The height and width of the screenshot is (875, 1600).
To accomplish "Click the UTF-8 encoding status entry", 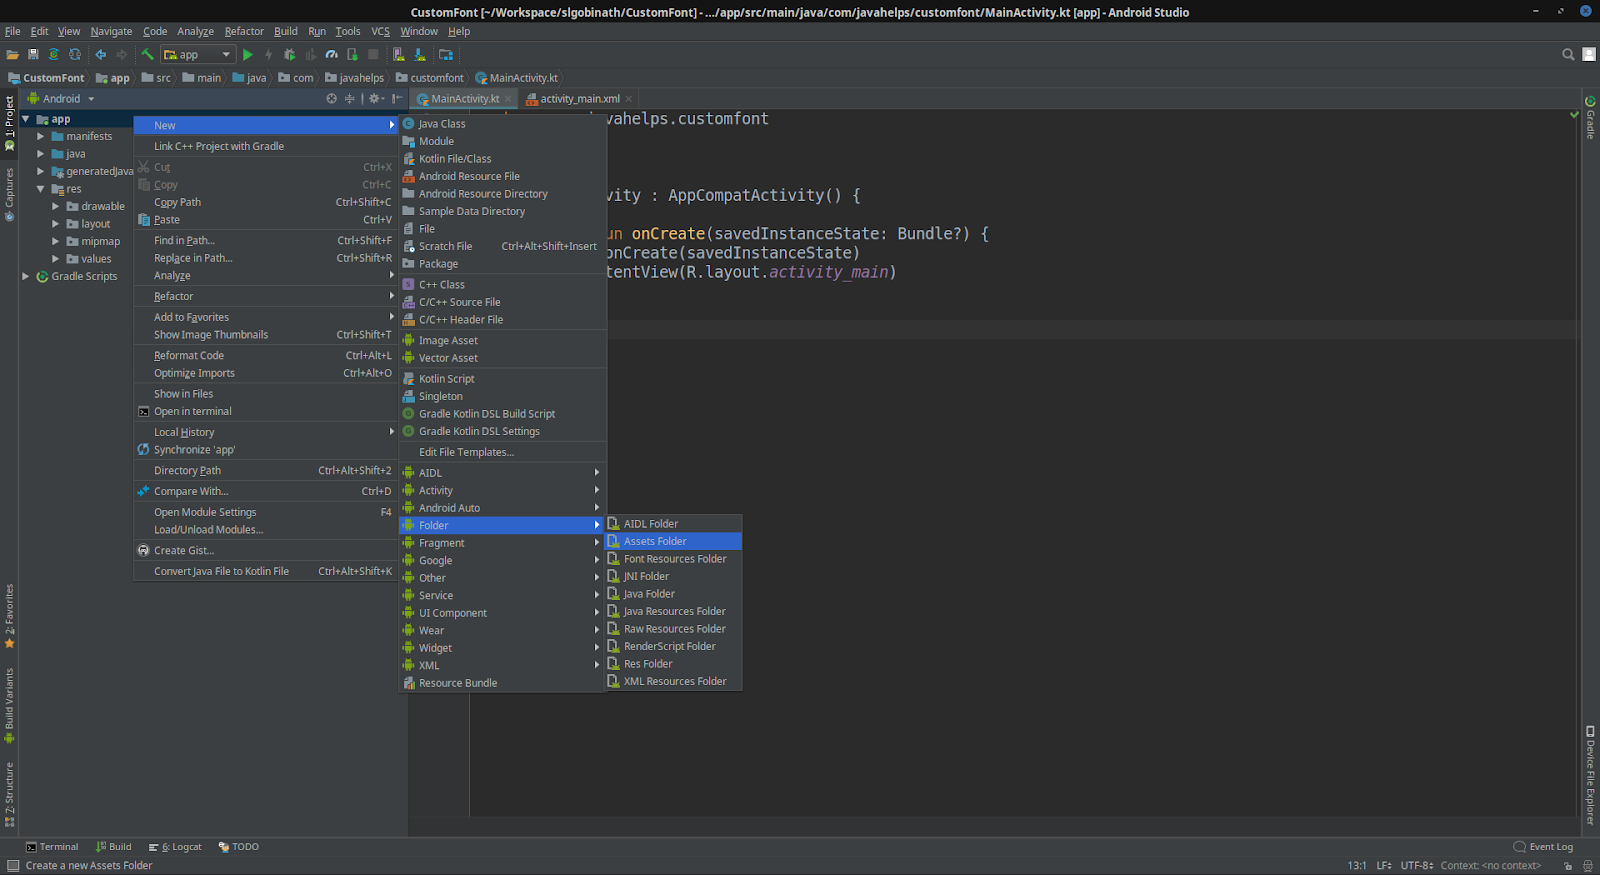I will tap(1417, 866).
